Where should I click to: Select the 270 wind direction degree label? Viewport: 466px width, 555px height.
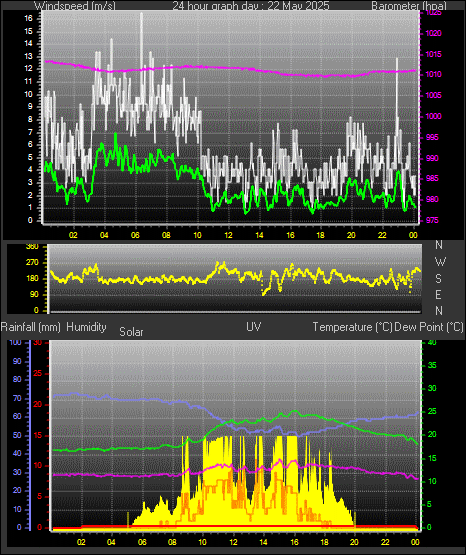coord(33,263)
